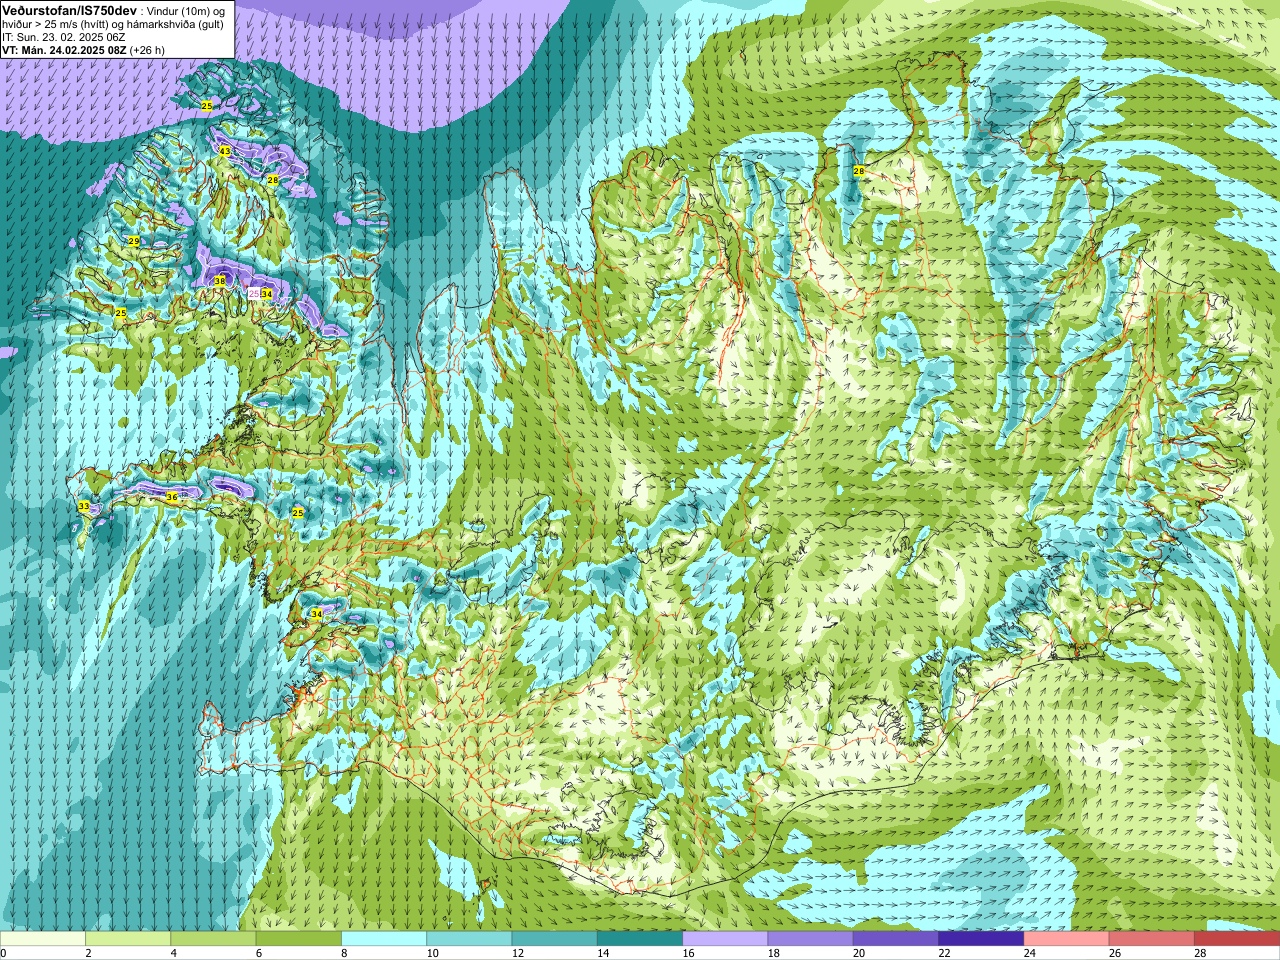Pick the 20–22 m/s violet legend swatch
Viewport: 1280px width, 960px height.
(896, 939)
